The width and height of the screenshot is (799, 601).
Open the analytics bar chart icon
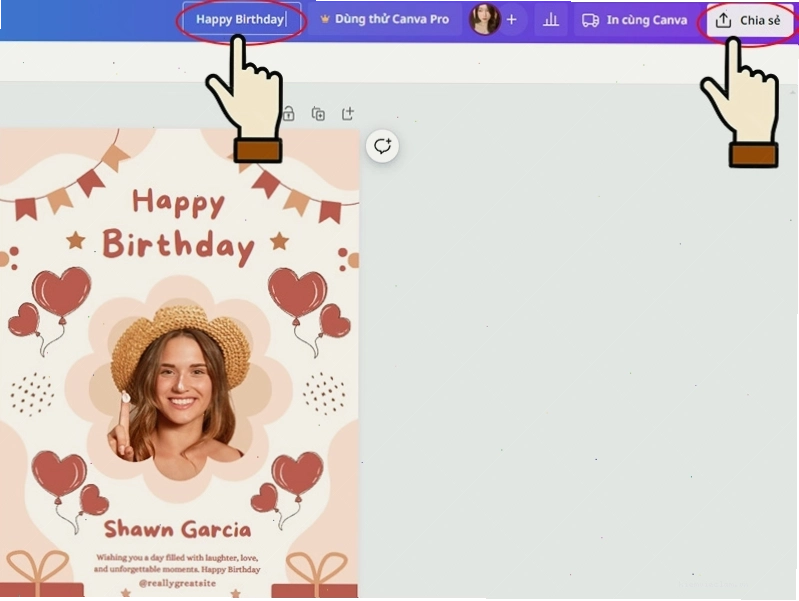(551, 20)
